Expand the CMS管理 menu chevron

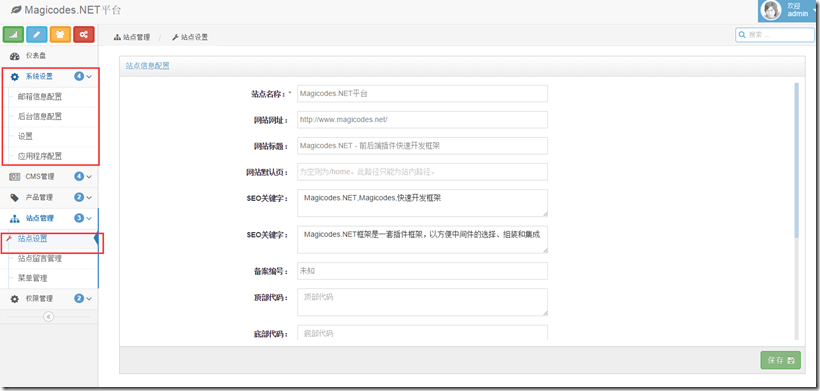click(89, 177)
